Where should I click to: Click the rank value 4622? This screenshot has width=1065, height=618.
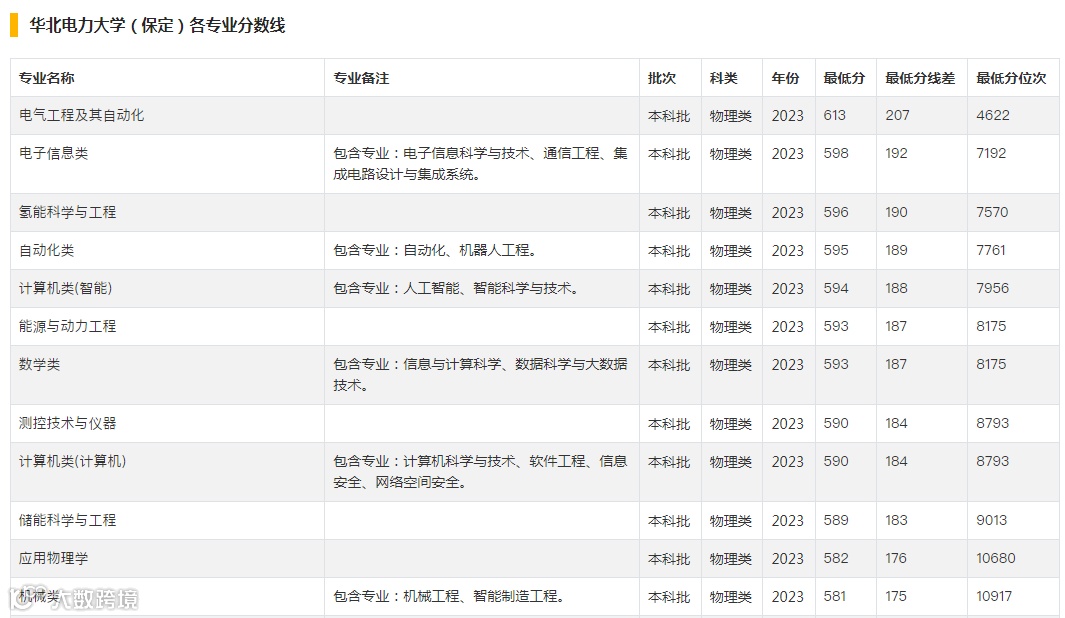993,115
